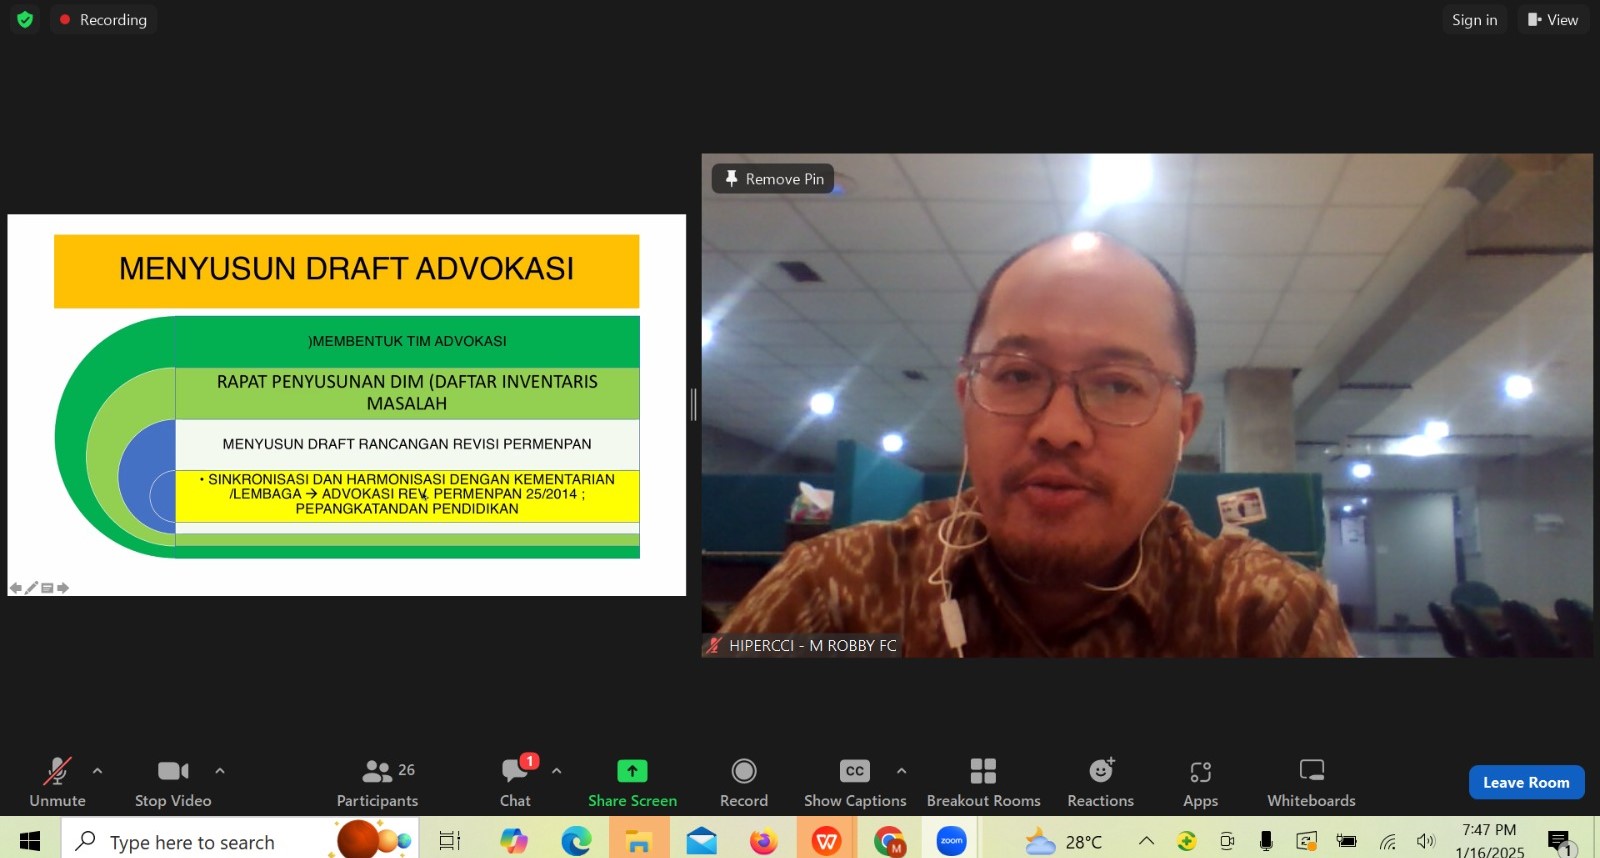Open Zoom Apps
Image resolution: width=1600 pixels, height=858 pixels.
pos(1200,782)
